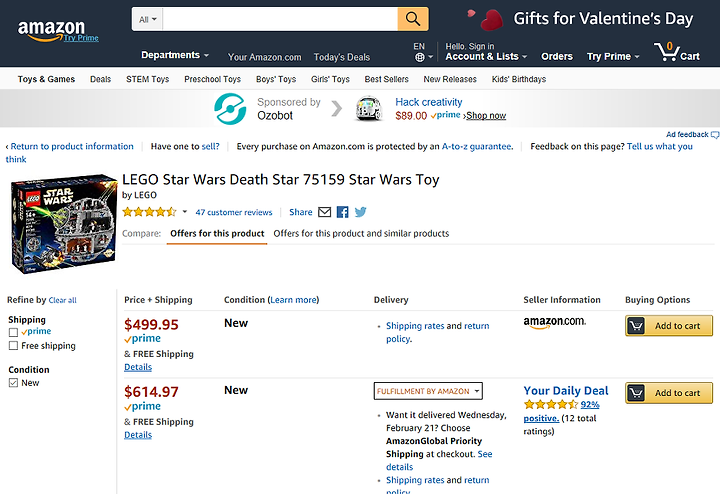The image size is (720, 494).
Task: Share product on Facebook icon
Action: point(342,212)
